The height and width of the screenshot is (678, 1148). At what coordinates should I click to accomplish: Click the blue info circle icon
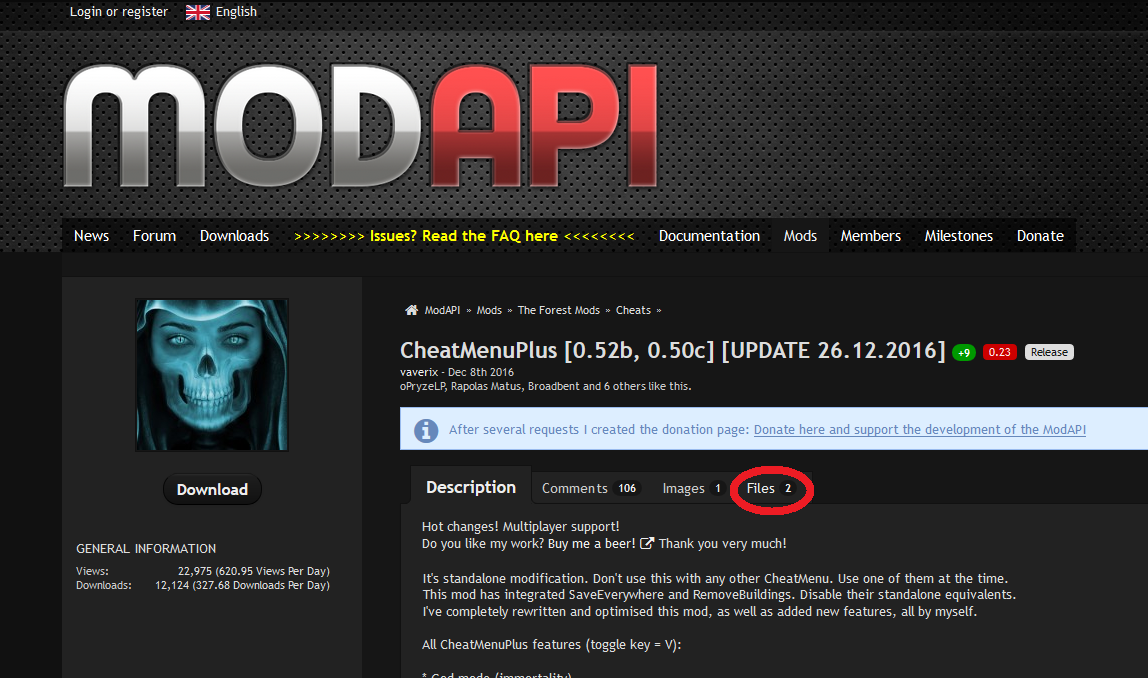click(x=426, y=431)
